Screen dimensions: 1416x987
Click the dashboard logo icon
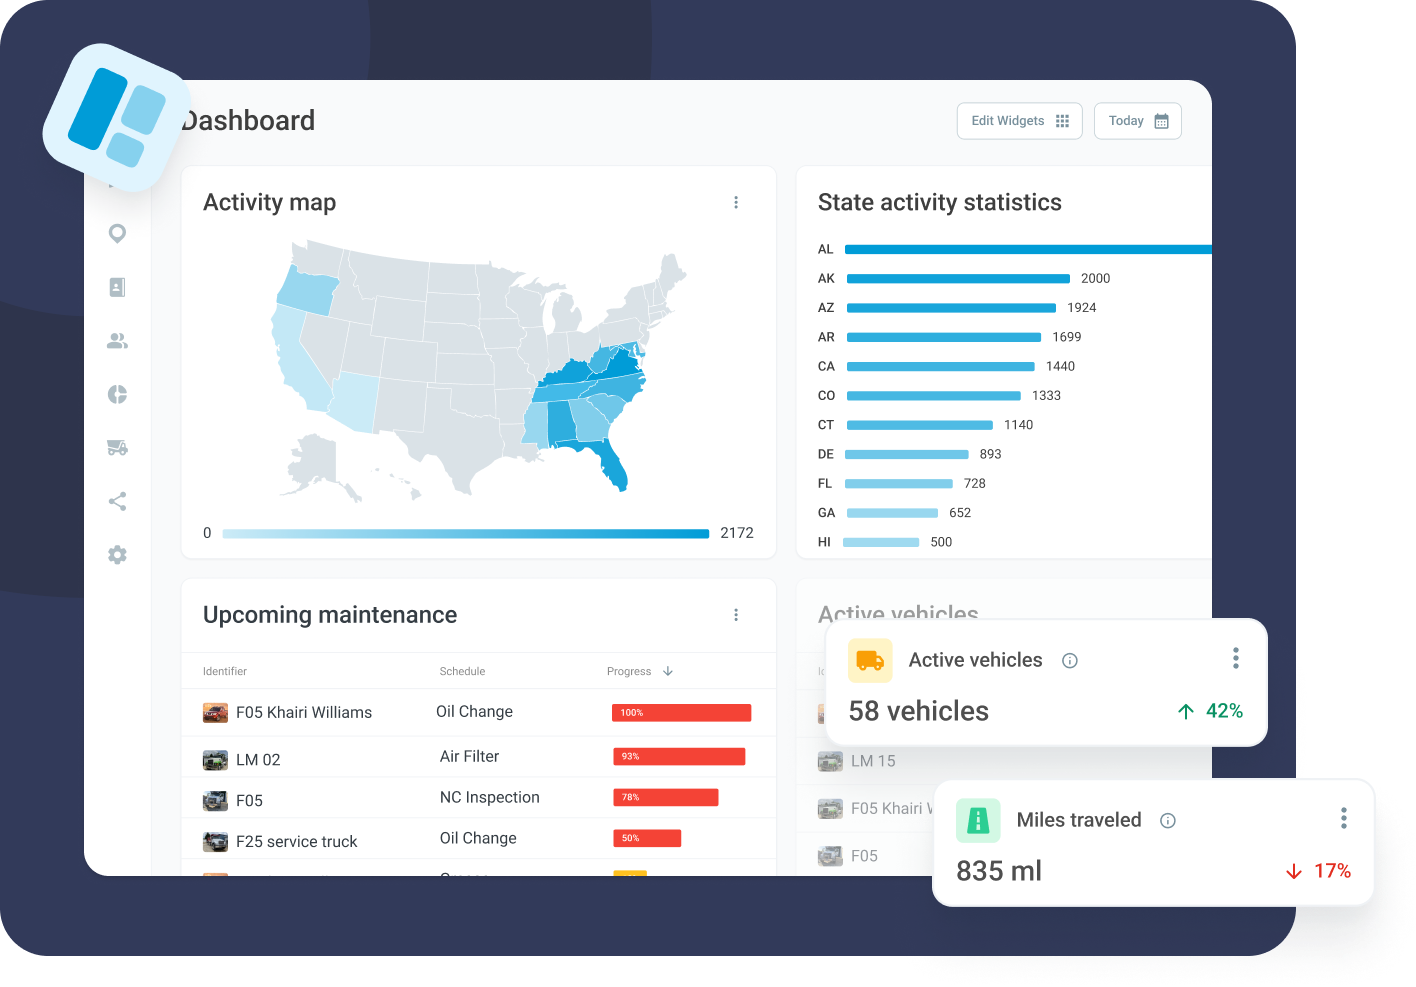click(x=117, y=118)
